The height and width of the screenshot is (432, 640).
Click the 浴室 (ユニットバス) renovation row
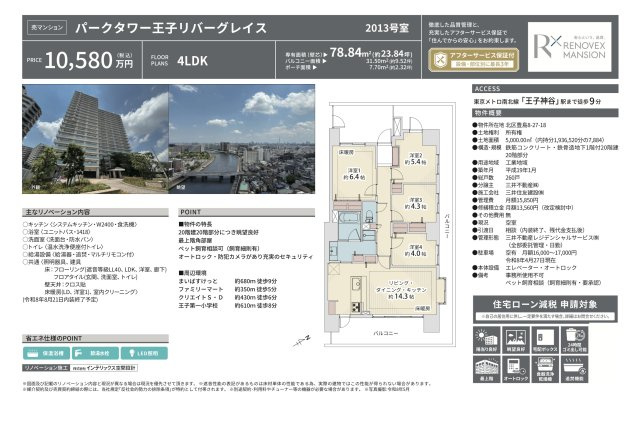(56, 232)
